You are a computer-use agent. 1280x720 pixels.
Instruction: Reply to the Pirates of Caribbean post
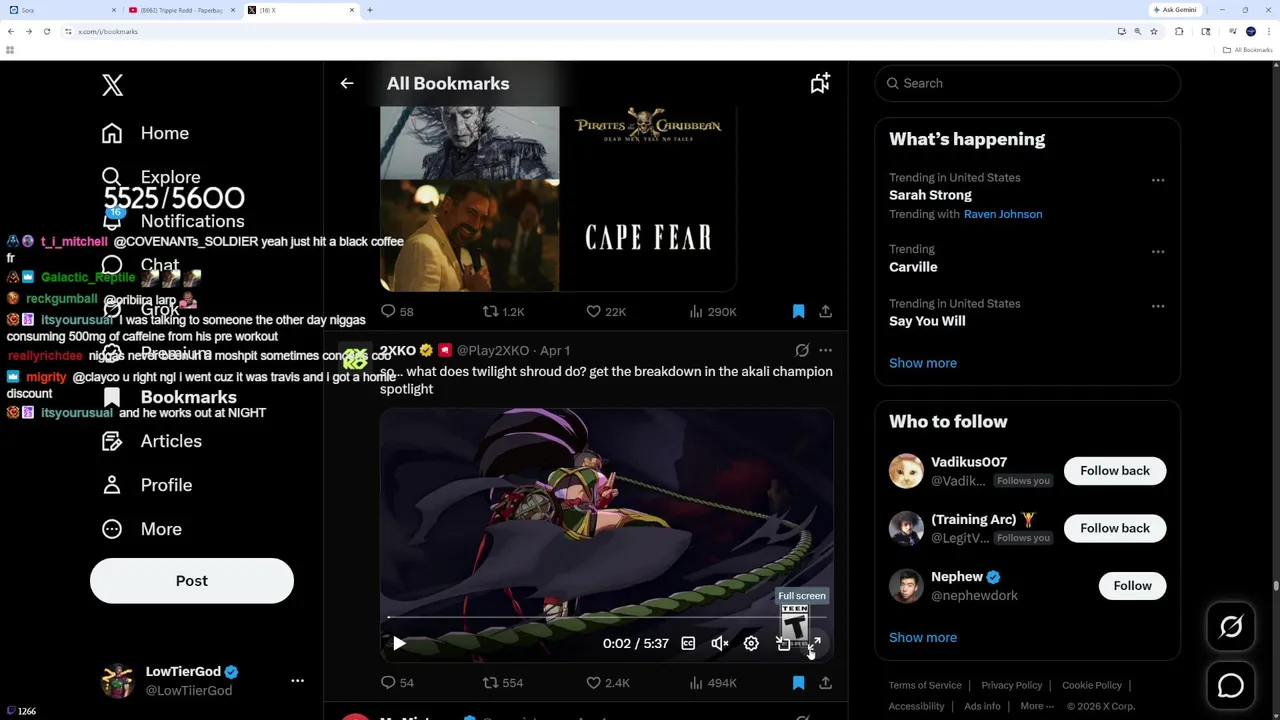pos(397,312)
